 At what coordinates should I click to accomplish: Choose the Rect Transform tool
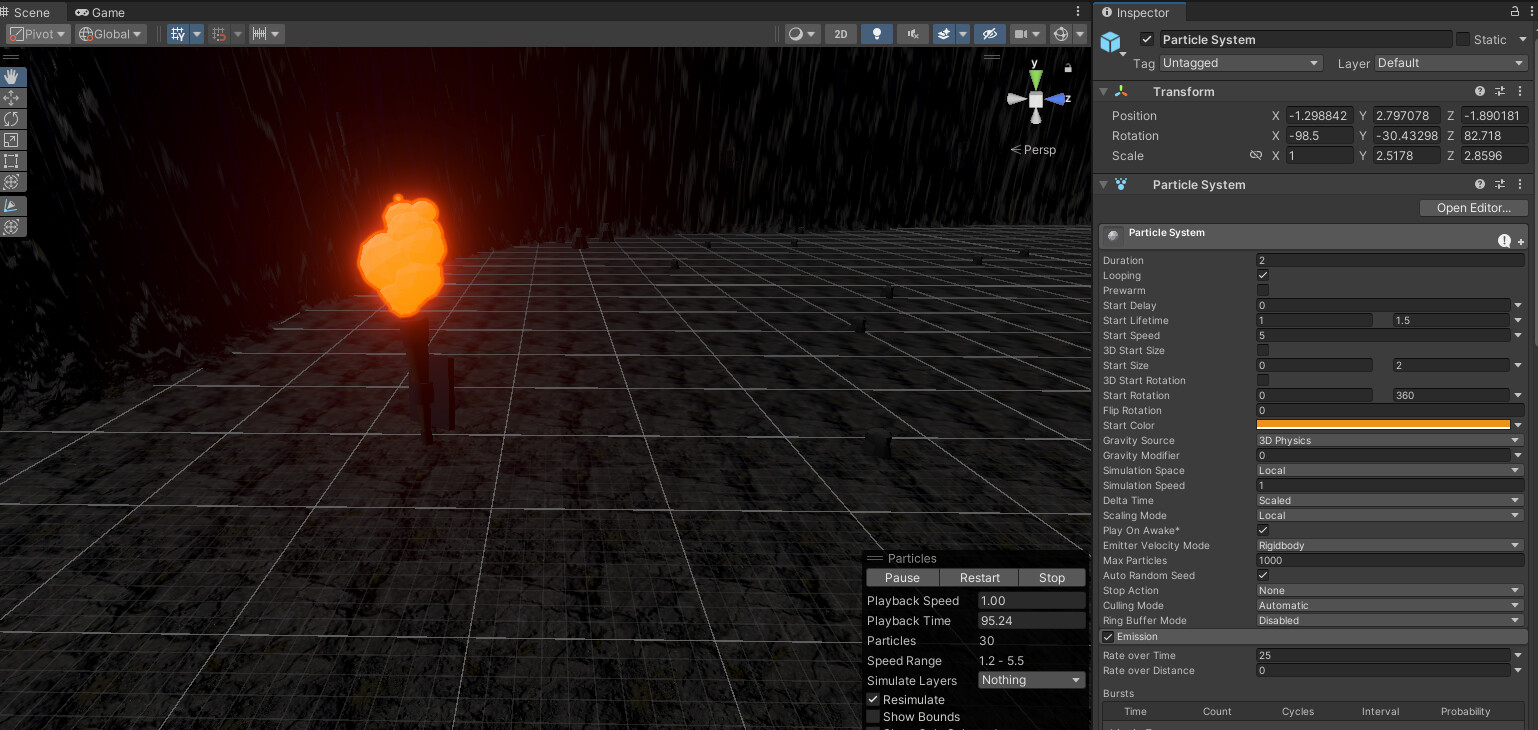12,161
